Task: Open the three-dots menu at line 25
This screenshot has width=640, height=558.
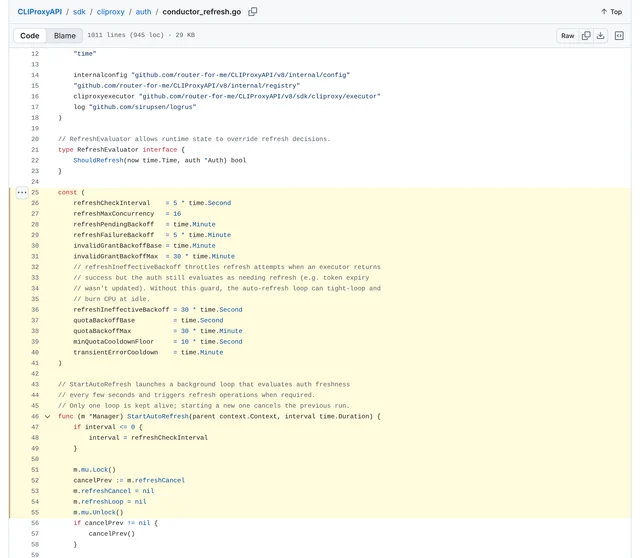Action: coord(22,192)
